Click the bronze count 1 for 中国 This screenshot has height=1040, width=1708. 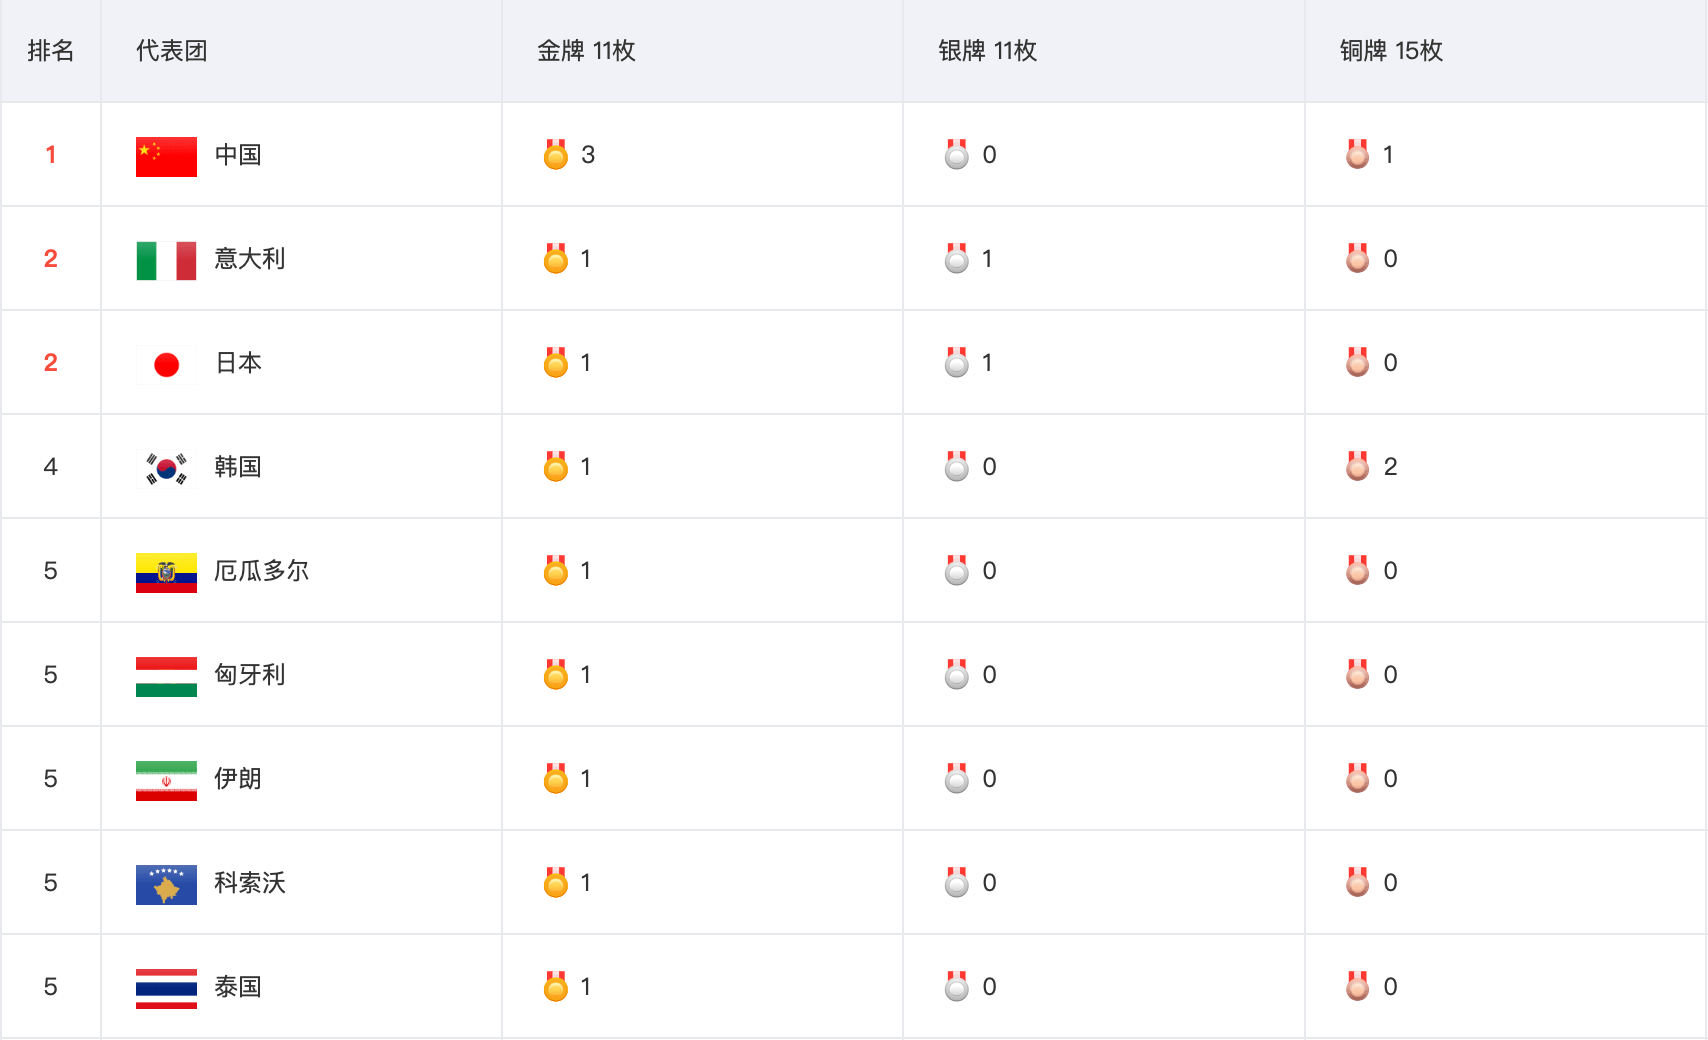coord(1388,155)
